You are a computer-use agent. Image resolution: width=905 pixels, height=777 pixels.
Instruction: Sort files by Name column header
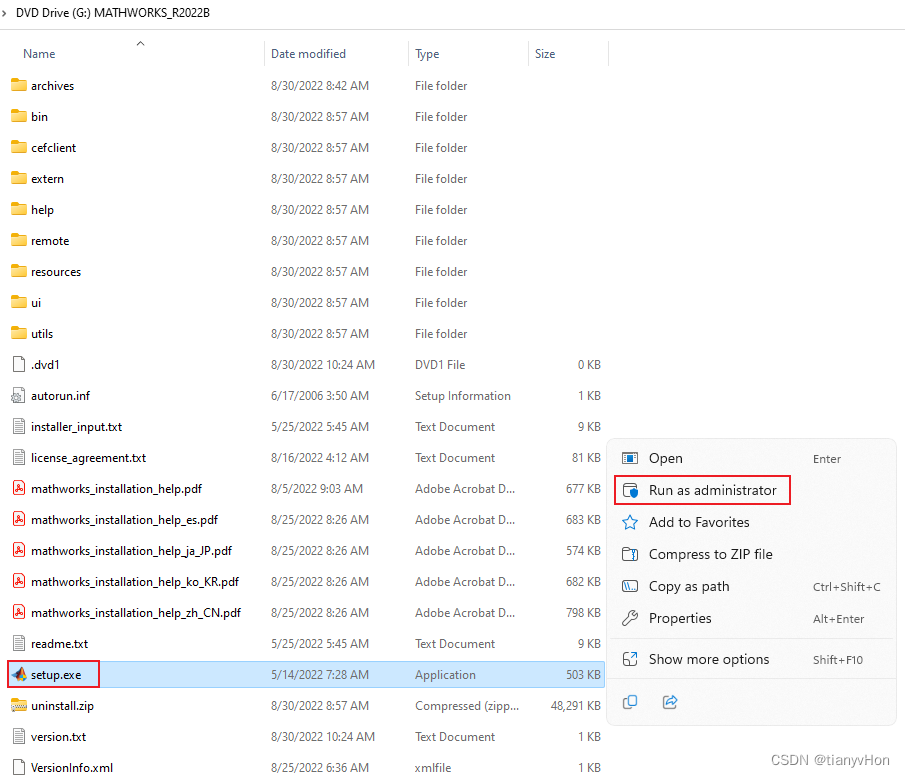pyautogui.click(x=39, y=54)
